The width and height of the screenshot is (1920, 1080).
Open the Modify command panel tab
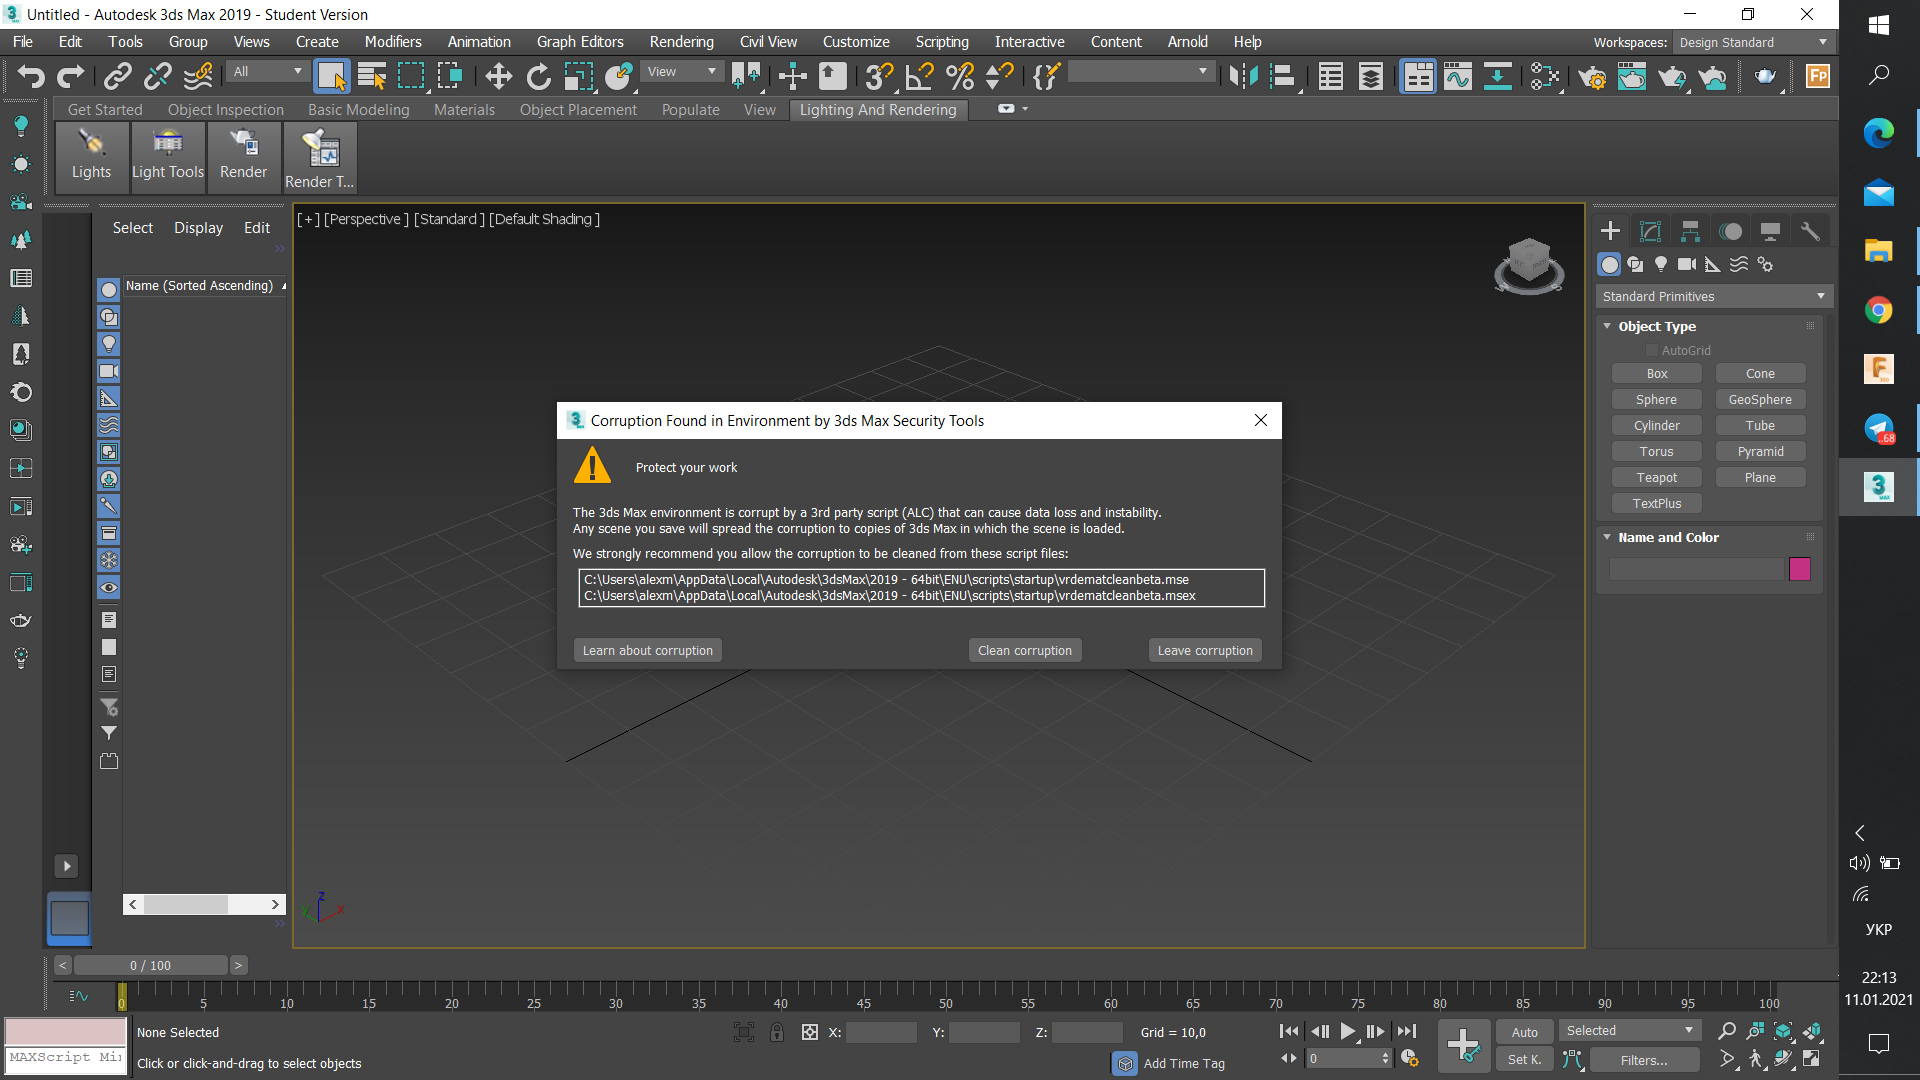click(1650, 231)
